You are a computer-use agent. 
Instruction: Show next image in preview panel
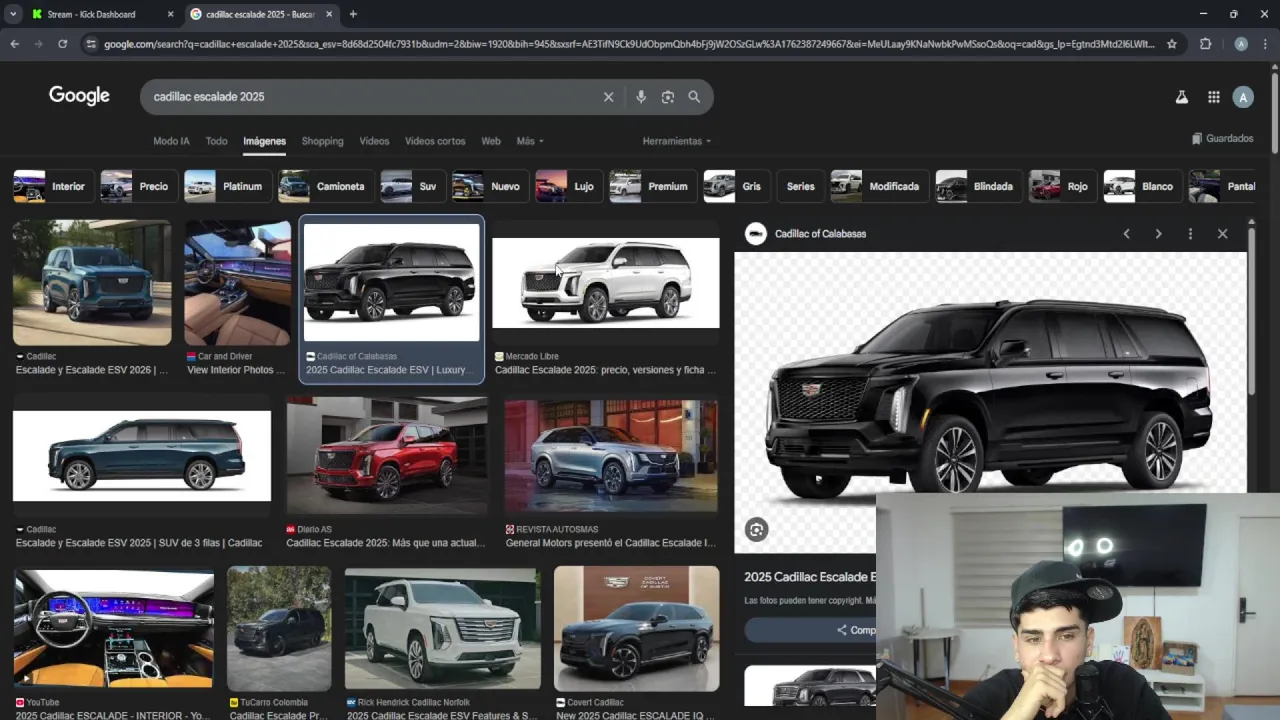click(1158, 234)
